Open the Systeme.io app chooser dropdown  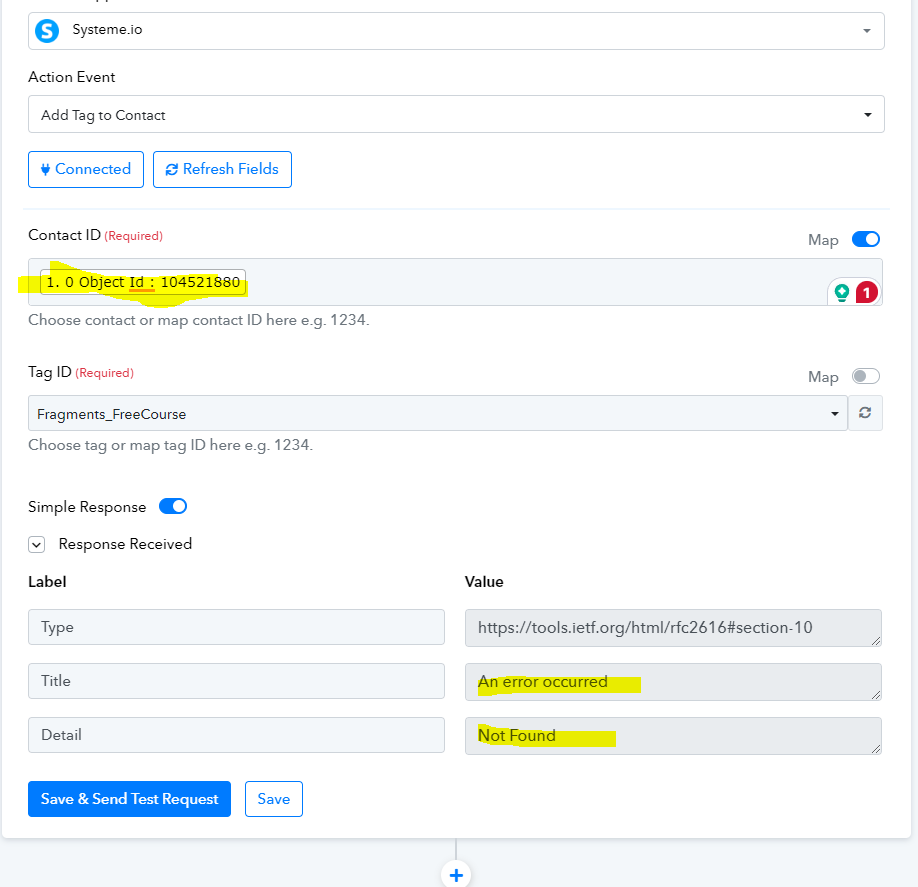click(456, 31)
